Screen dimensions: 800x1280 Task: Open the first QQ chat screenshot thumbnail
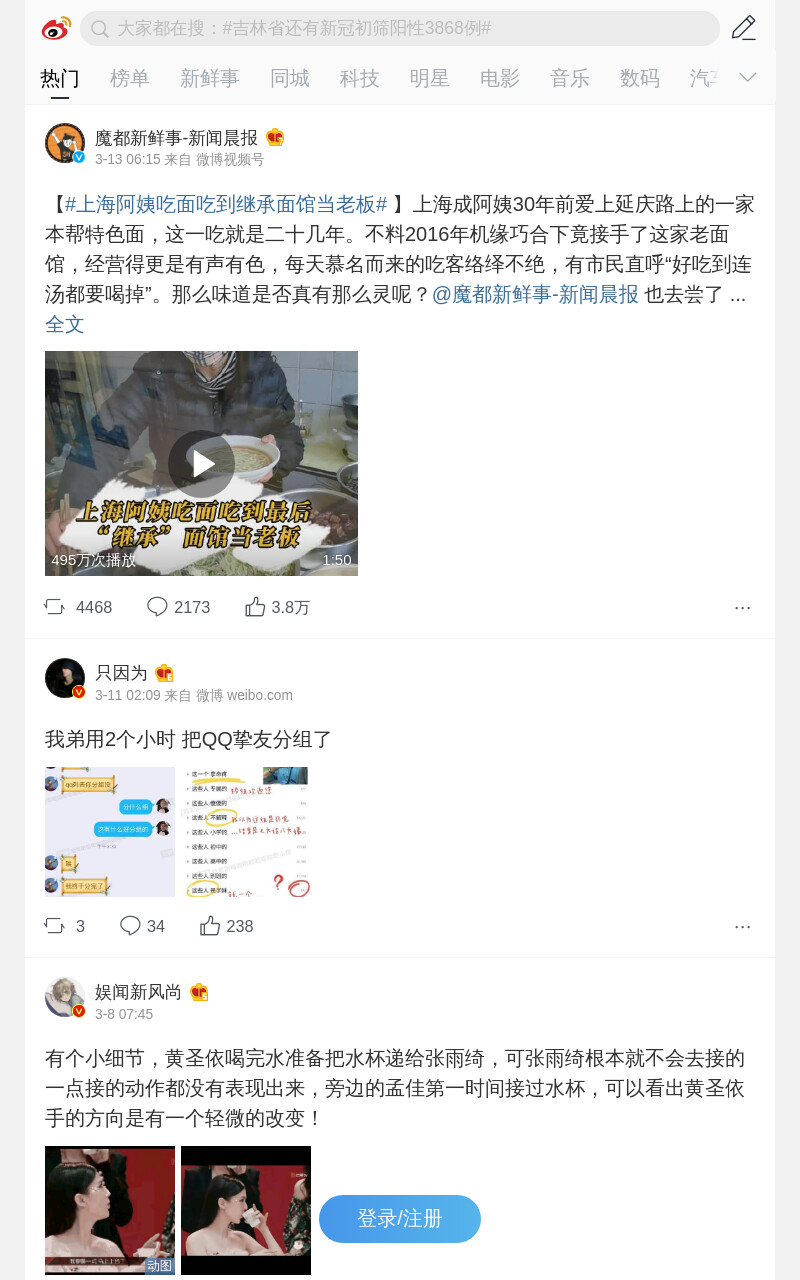tap(110, 832)
